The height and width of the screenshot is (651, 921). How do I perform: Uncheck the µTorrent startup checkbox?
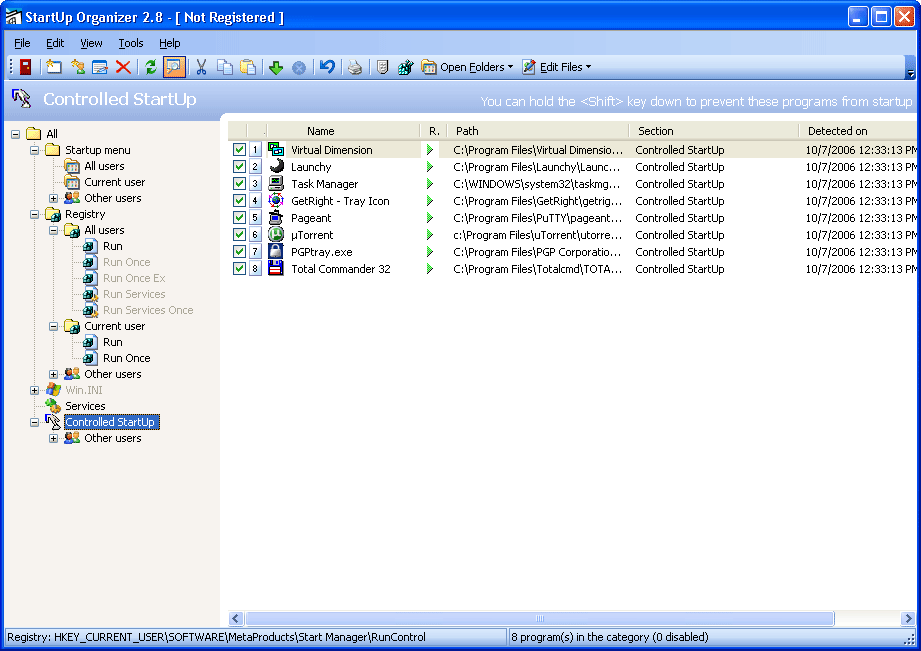239,234
